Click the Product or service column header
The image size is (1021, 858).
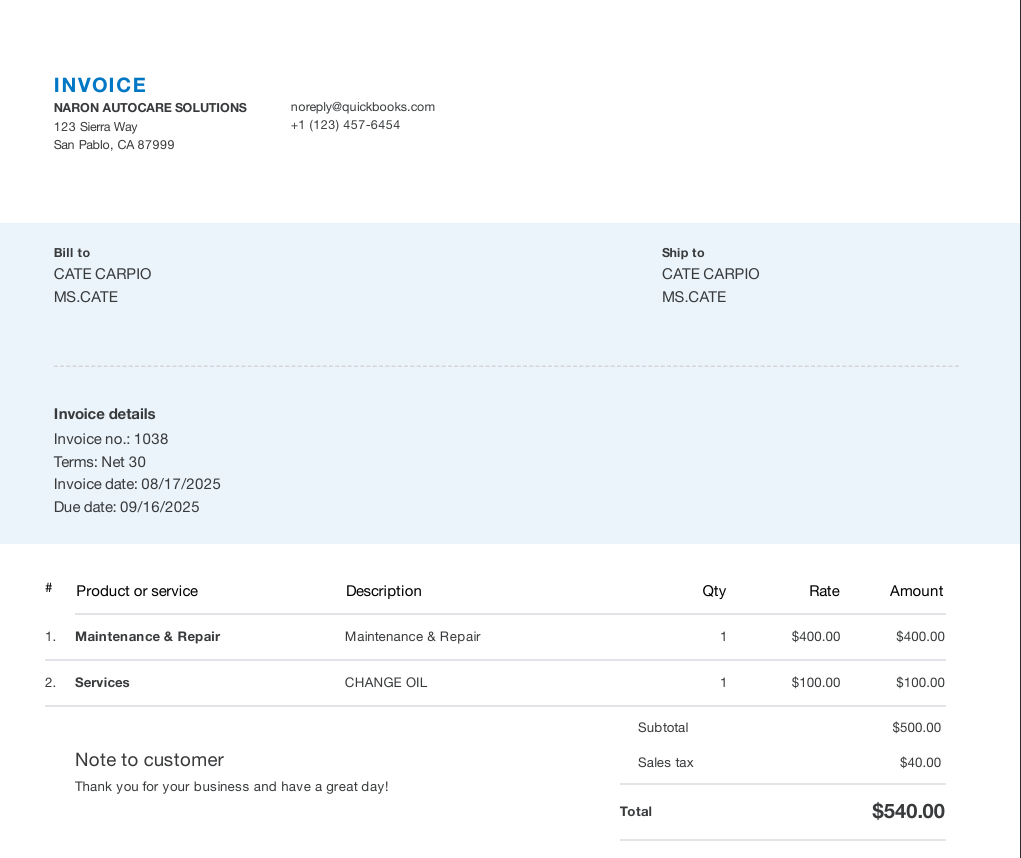point(137,591)
